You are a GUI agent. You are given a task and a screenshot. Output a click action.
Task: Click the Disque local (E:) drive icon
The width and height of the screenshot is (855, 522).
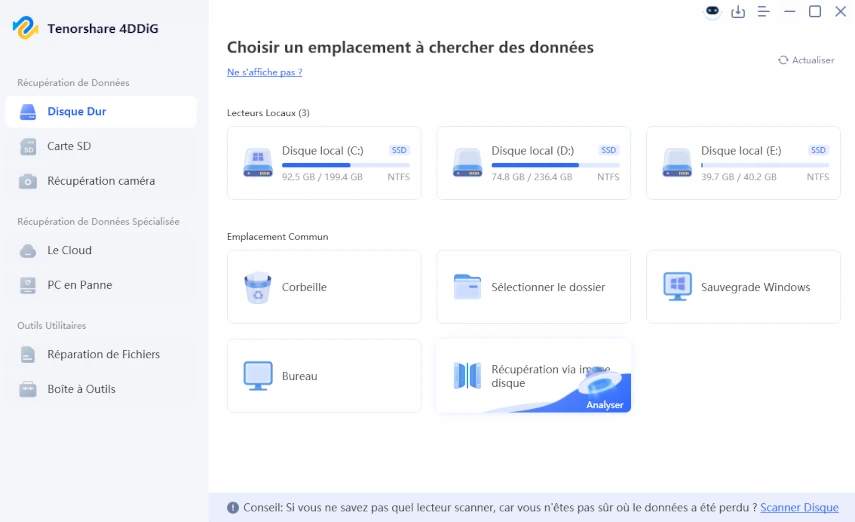point(677,163)
